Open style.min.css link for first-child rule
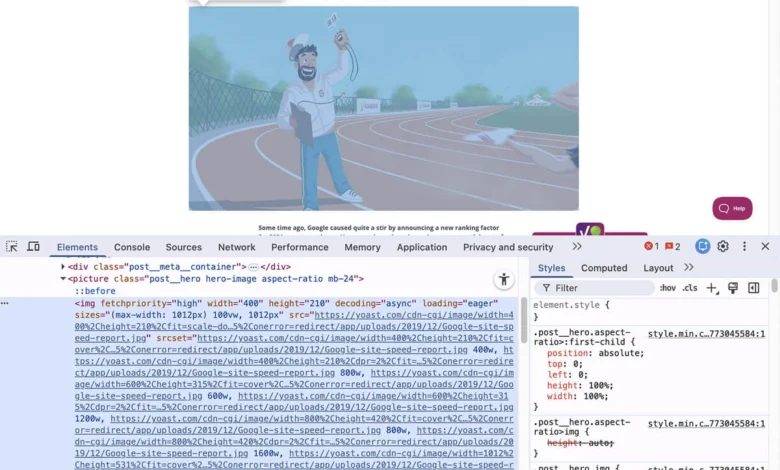 (706, 334)
